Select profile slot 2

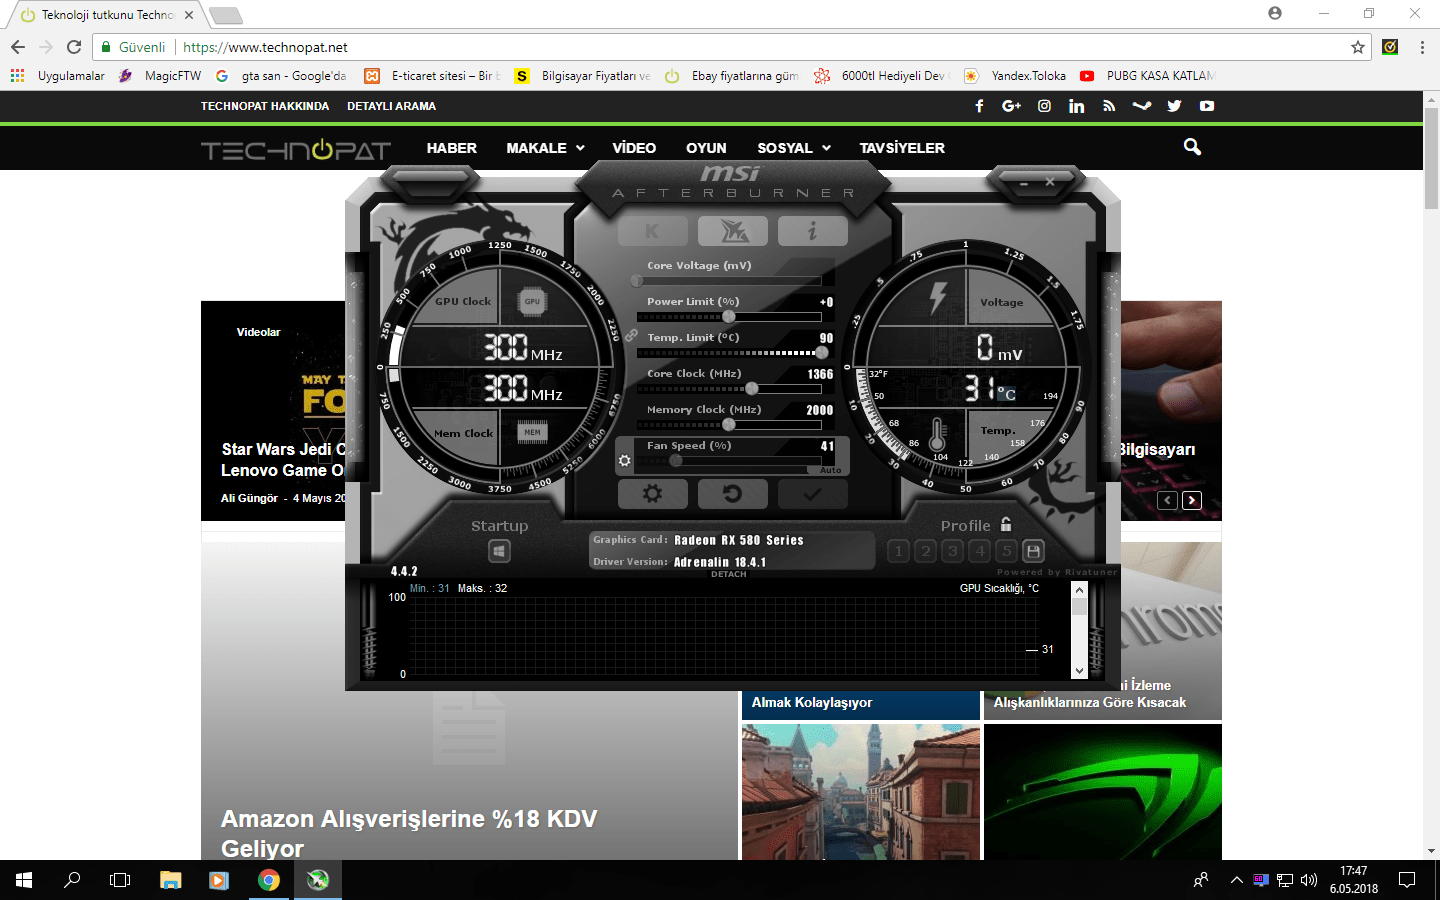(926, 551)
